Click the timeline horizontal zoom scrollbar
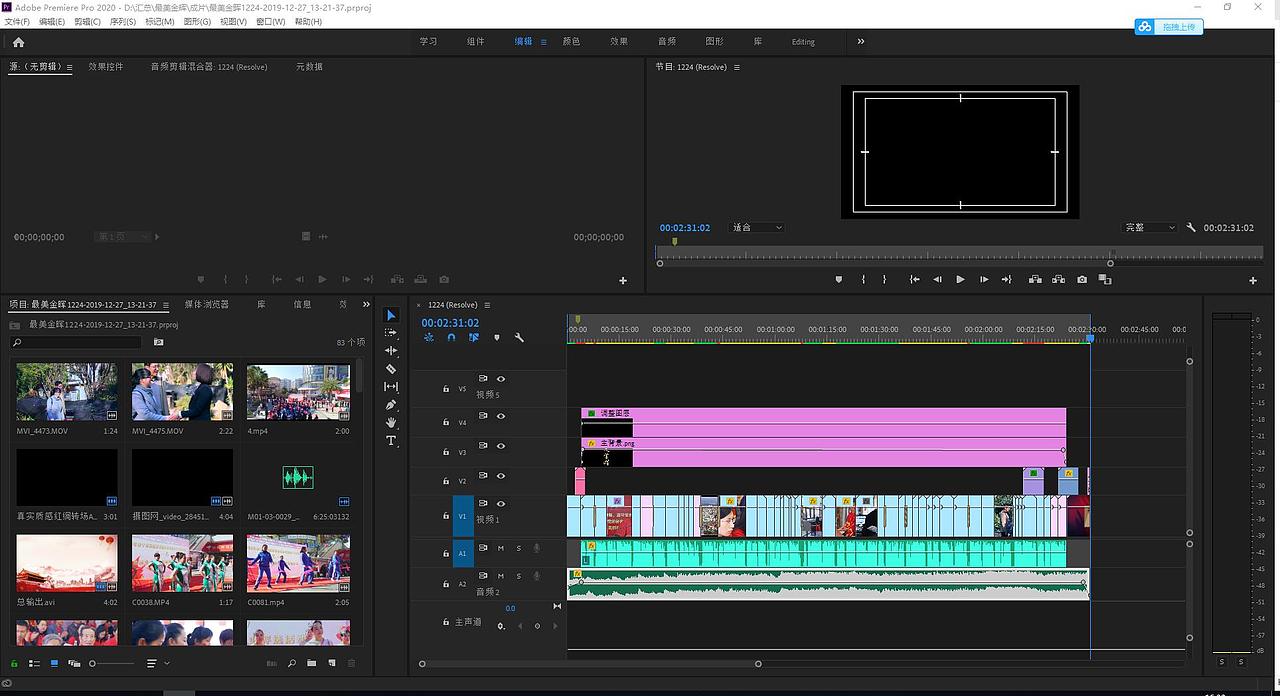The width and height of the screenshot is (1280, 696). click(590, 664)
